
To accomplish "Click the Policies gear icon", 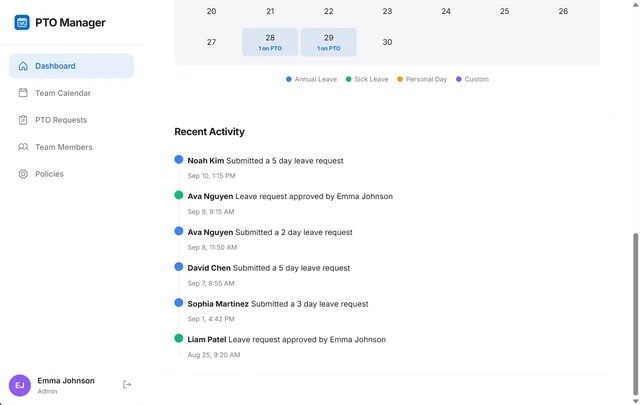I will [x=23, y=174].
